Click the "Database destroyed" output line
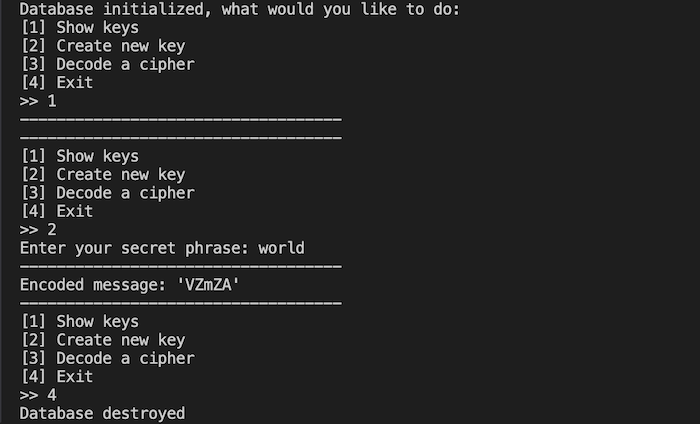700x424 pixels. 102,413
